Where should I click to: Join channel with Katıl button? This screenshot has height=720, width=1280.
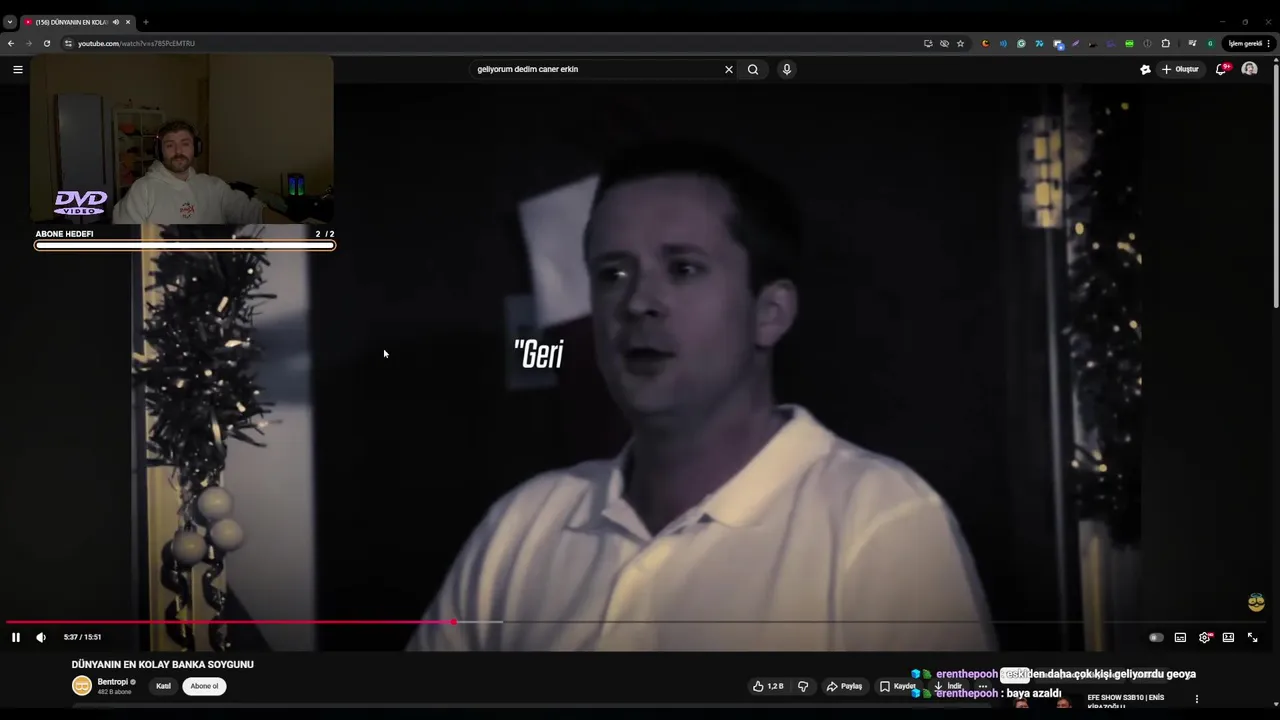[x=163, y=686]
